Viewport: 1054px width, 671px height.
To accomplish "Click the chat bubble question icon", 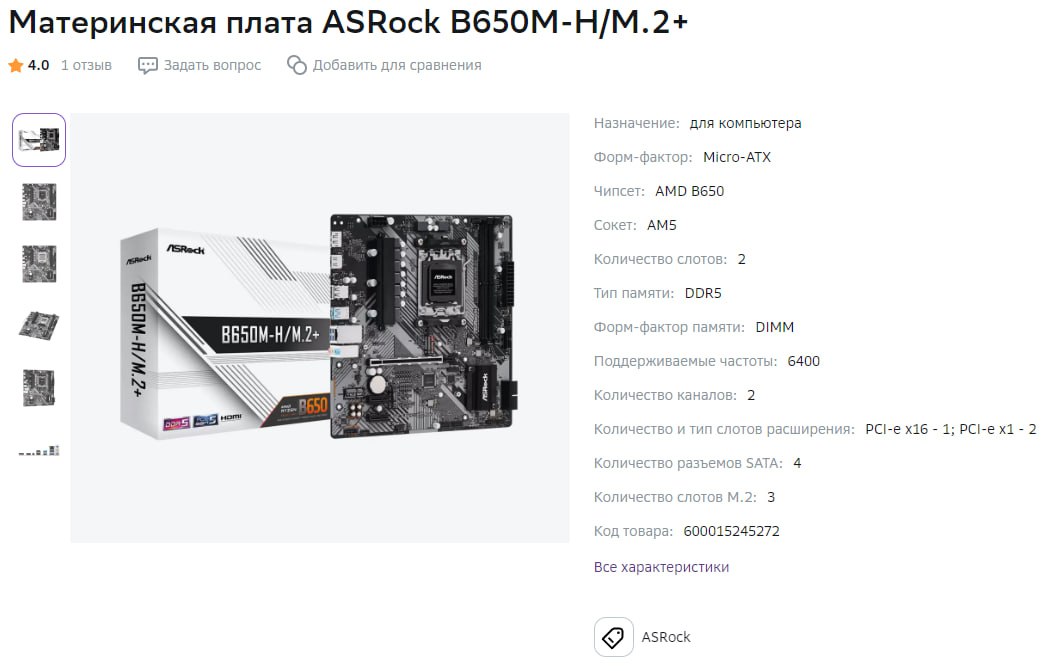I will (147, 65).
